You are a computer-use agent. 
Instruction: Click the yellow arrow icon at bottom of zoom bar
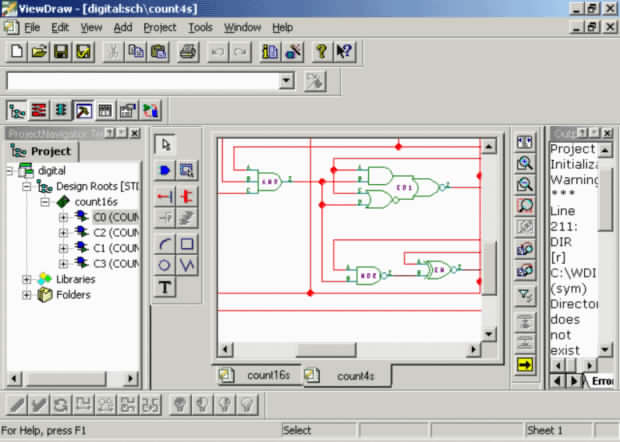(x=525, y=365)
